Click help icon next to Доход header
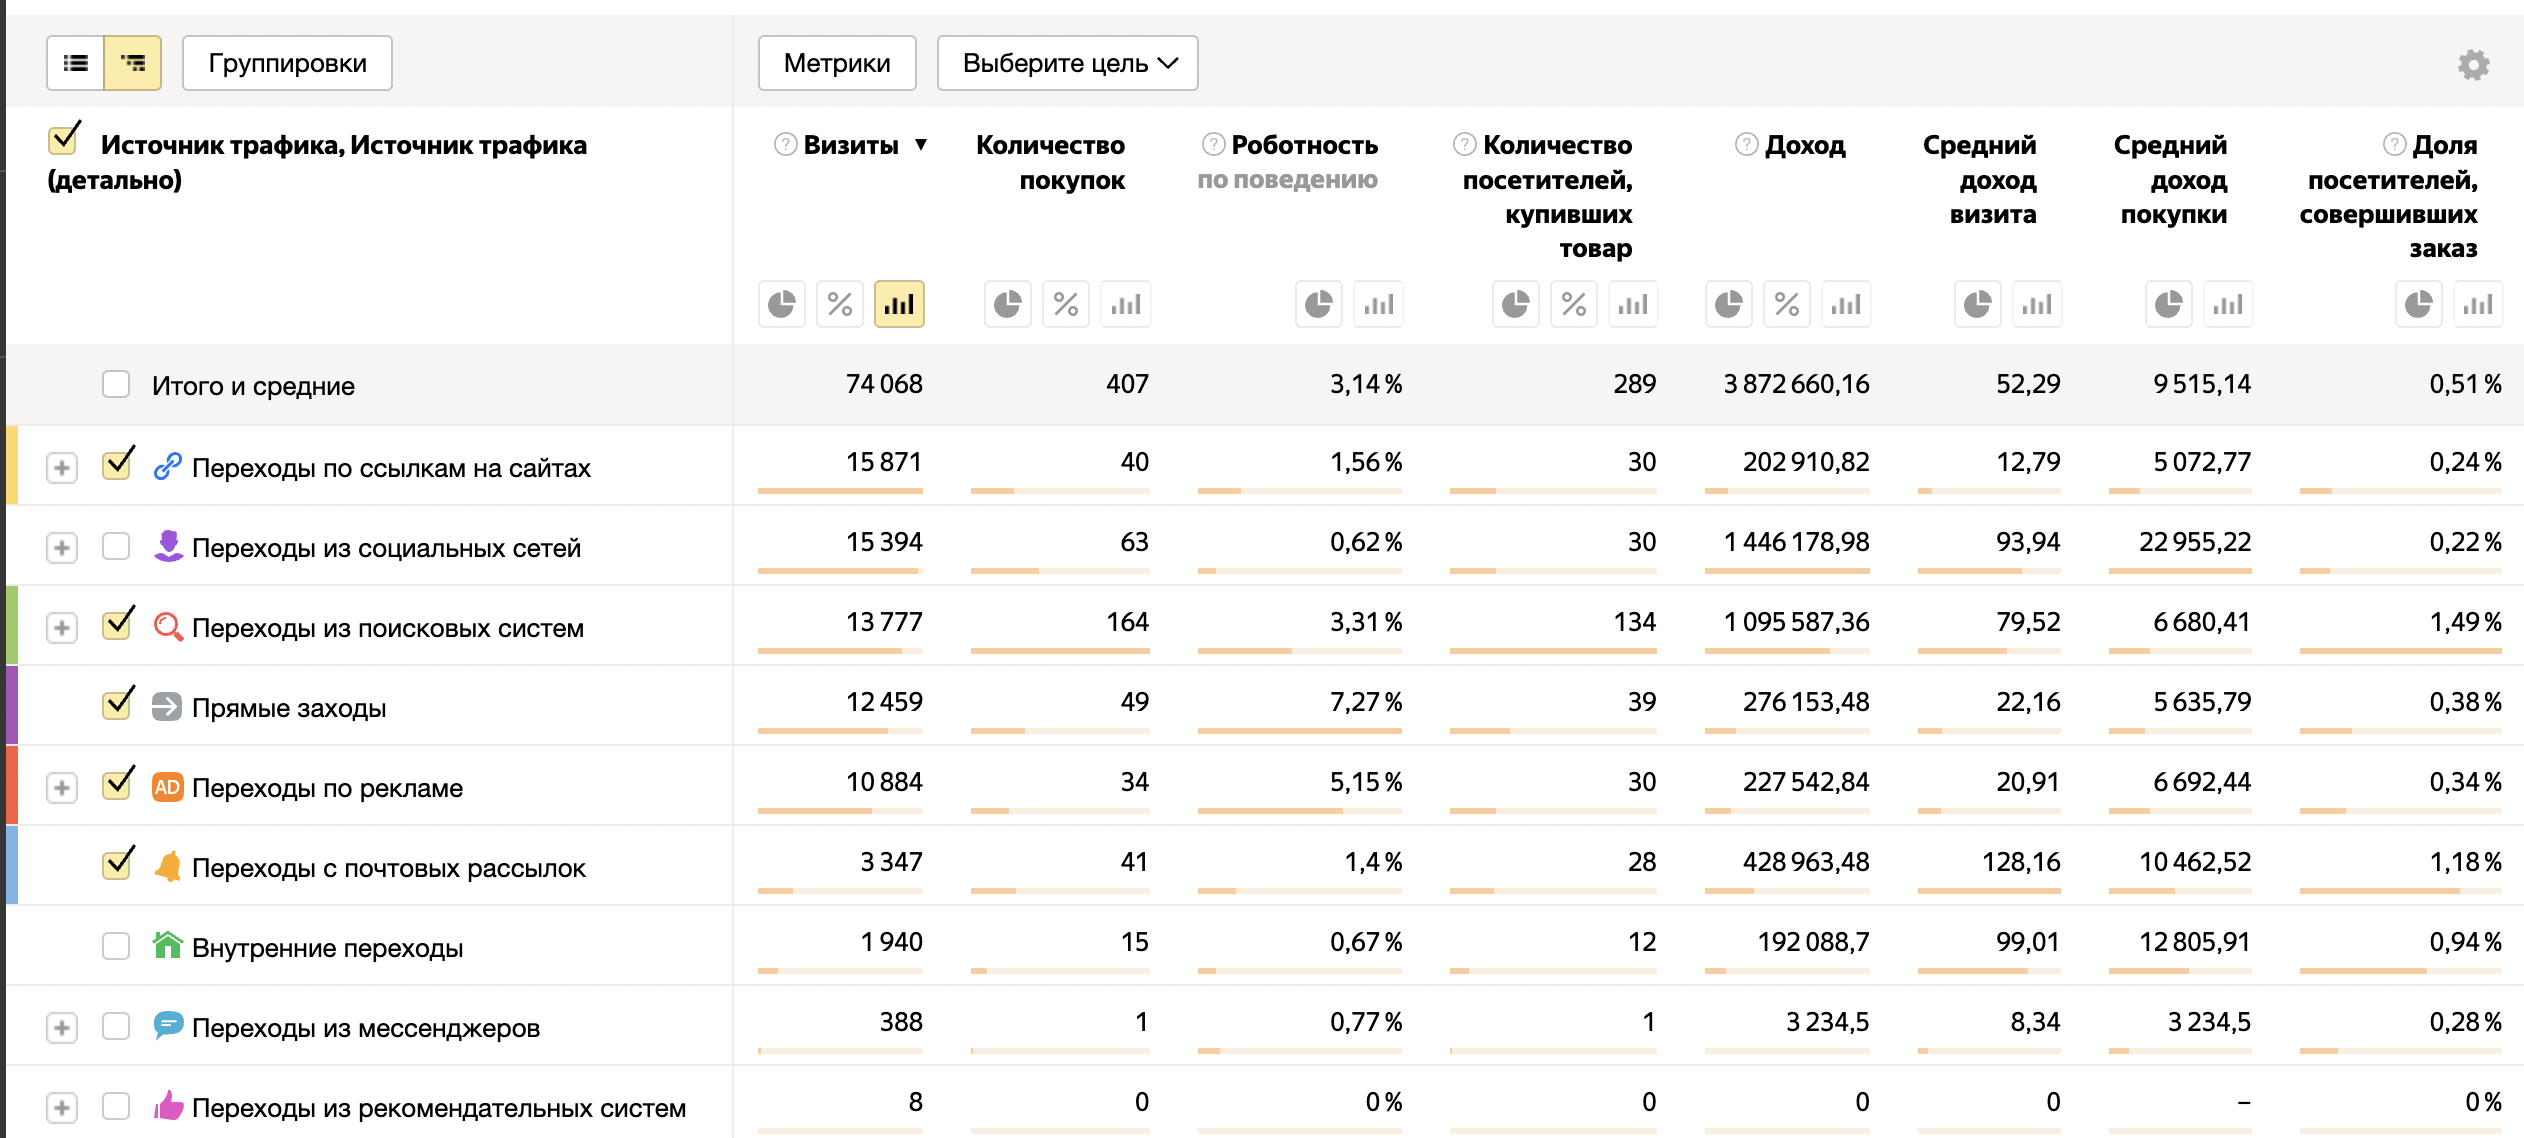 pyautogui.click(x=1746, y=145)
